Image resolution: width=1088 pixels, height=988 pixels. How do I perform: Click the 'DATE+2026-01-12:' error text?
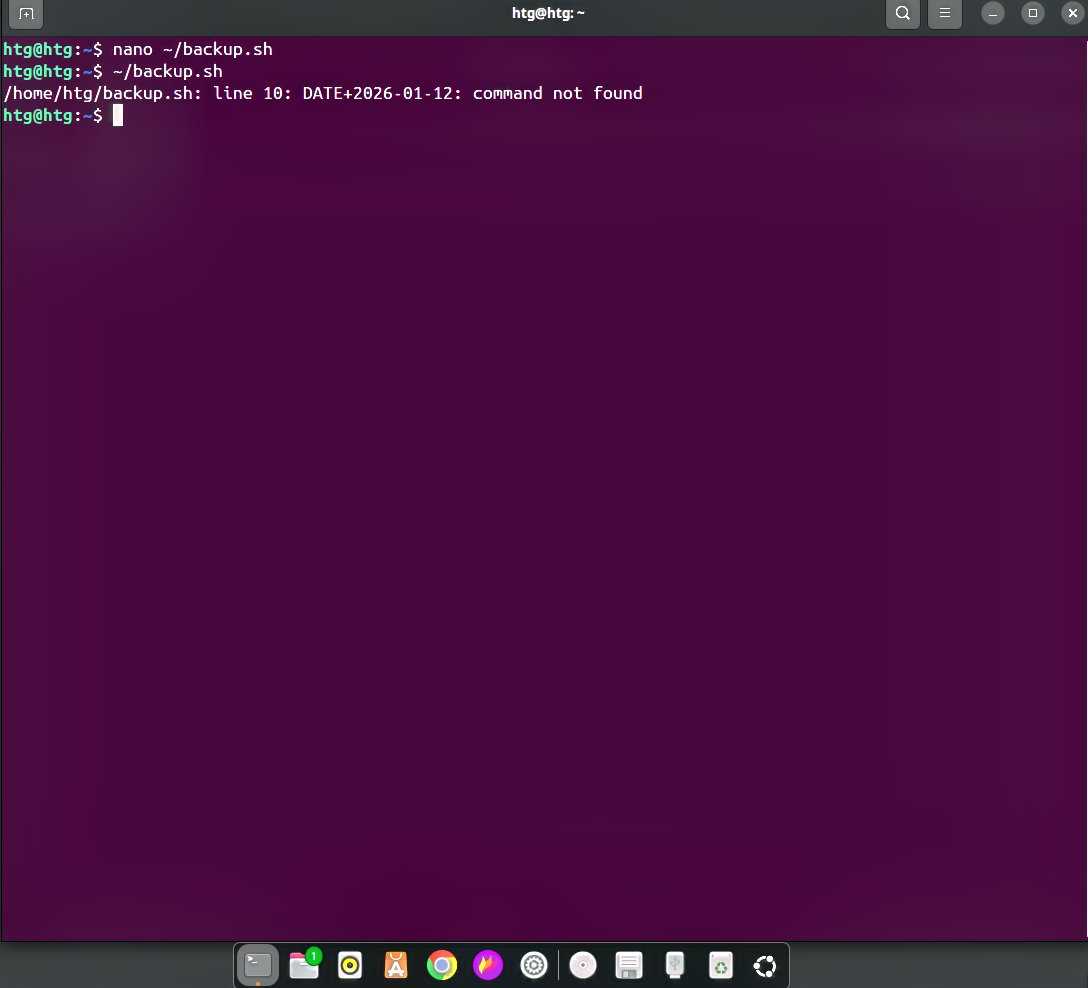coord(382,93)
